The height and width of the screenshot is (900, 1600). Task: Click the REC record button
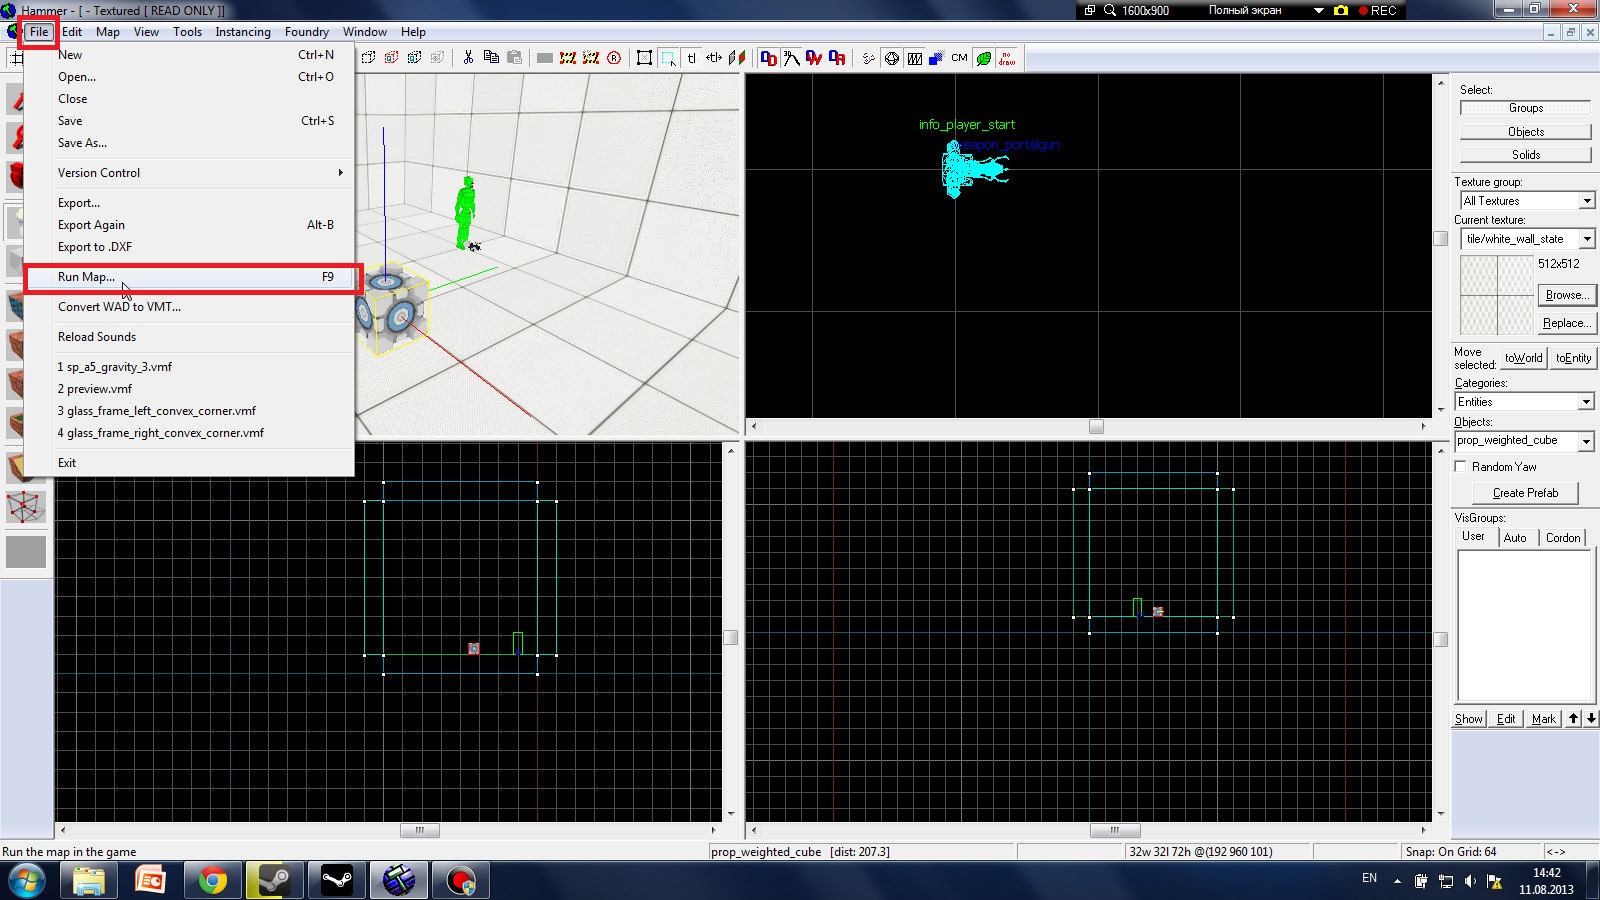click(1378, 10)
